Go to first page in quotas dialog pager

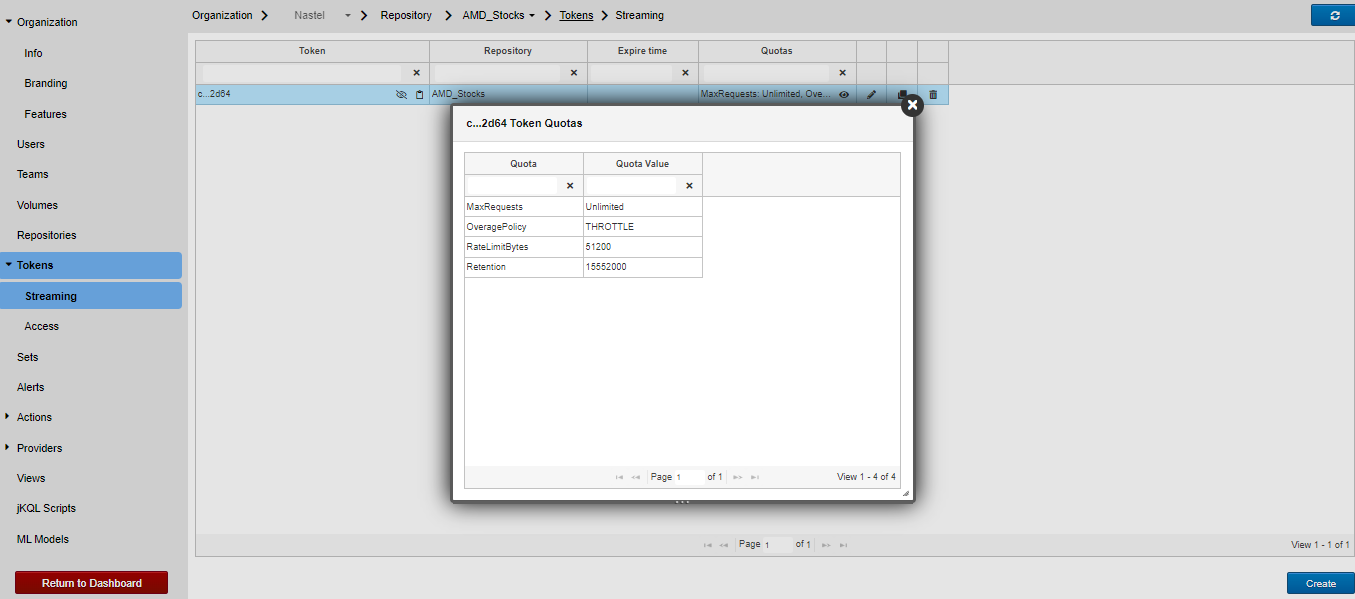(620, 478)
